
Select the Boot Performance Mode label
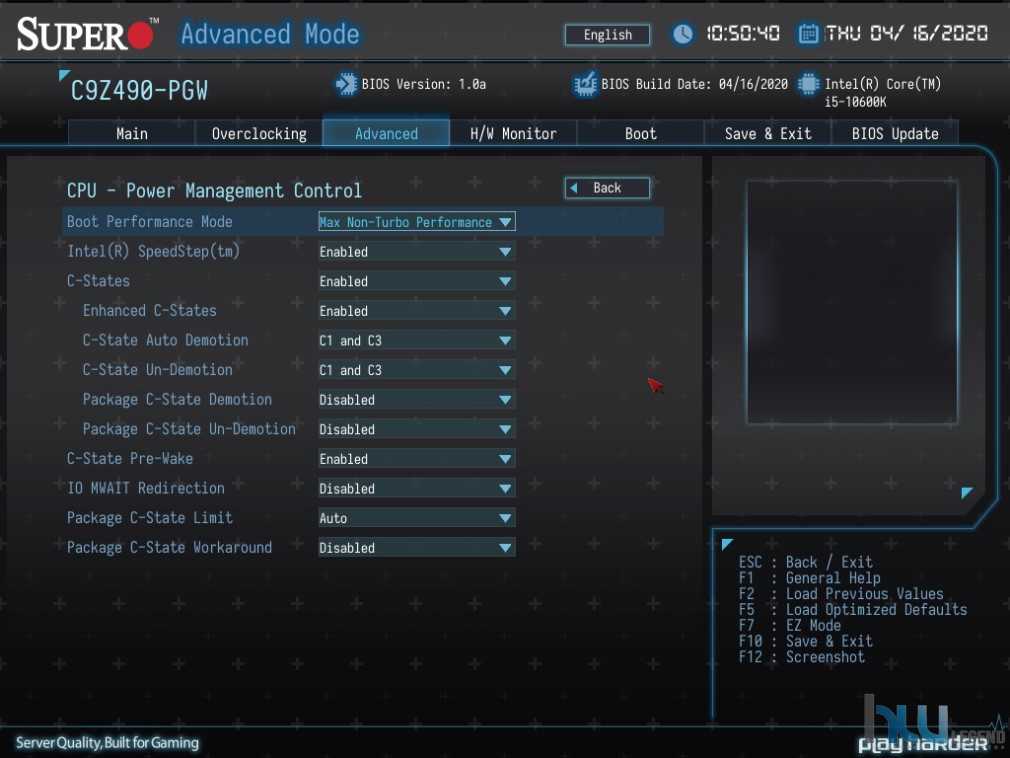coord(149,222)
